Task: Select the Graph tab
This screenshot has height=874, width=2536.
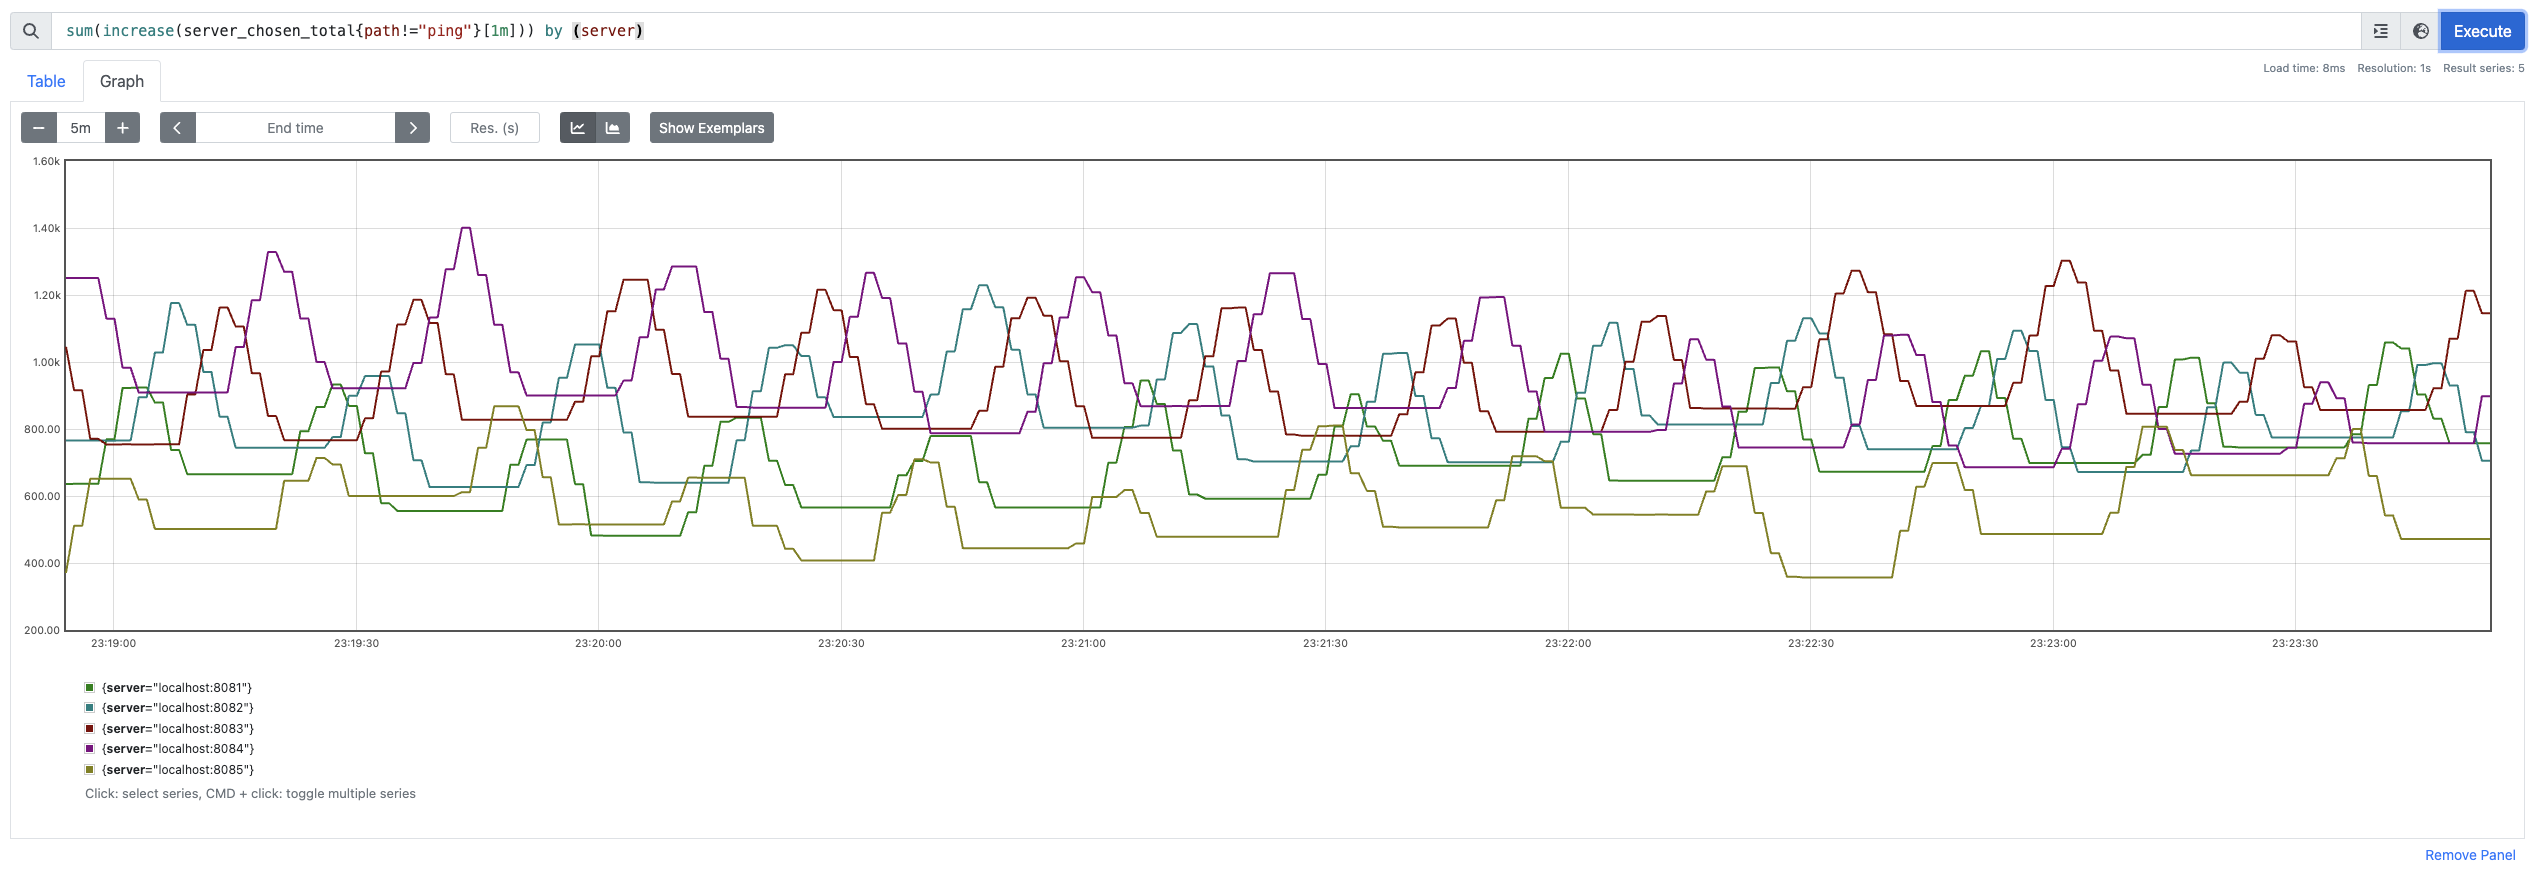Action: coord(122,81)
